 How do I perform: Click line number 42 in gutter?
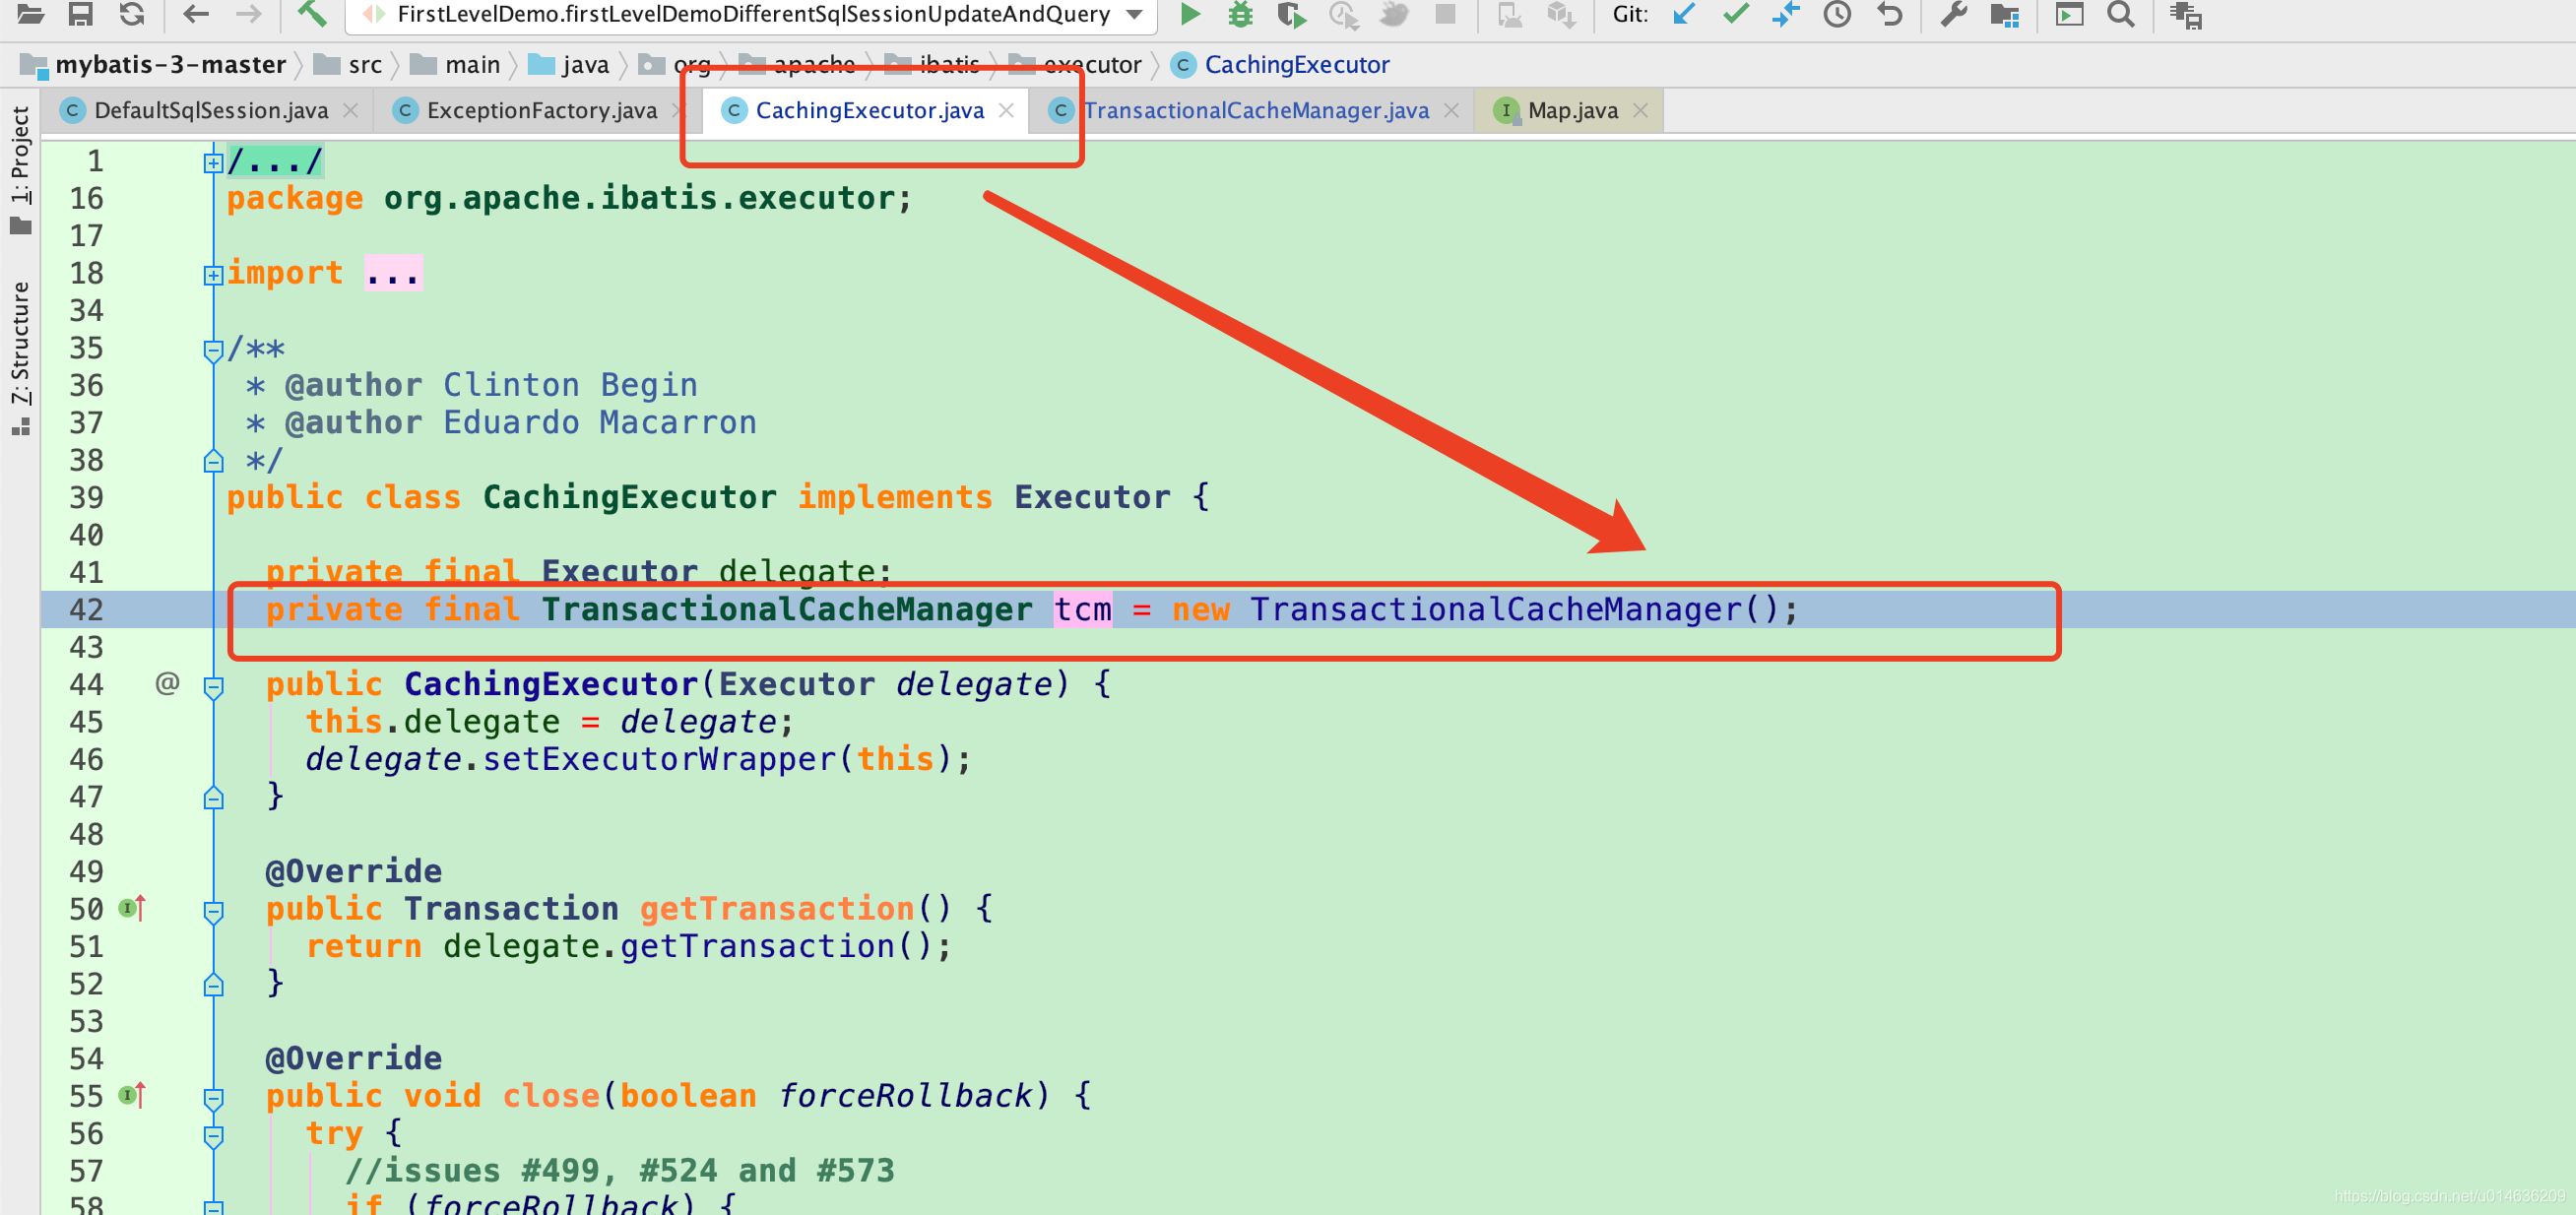(x=86, y=609)
